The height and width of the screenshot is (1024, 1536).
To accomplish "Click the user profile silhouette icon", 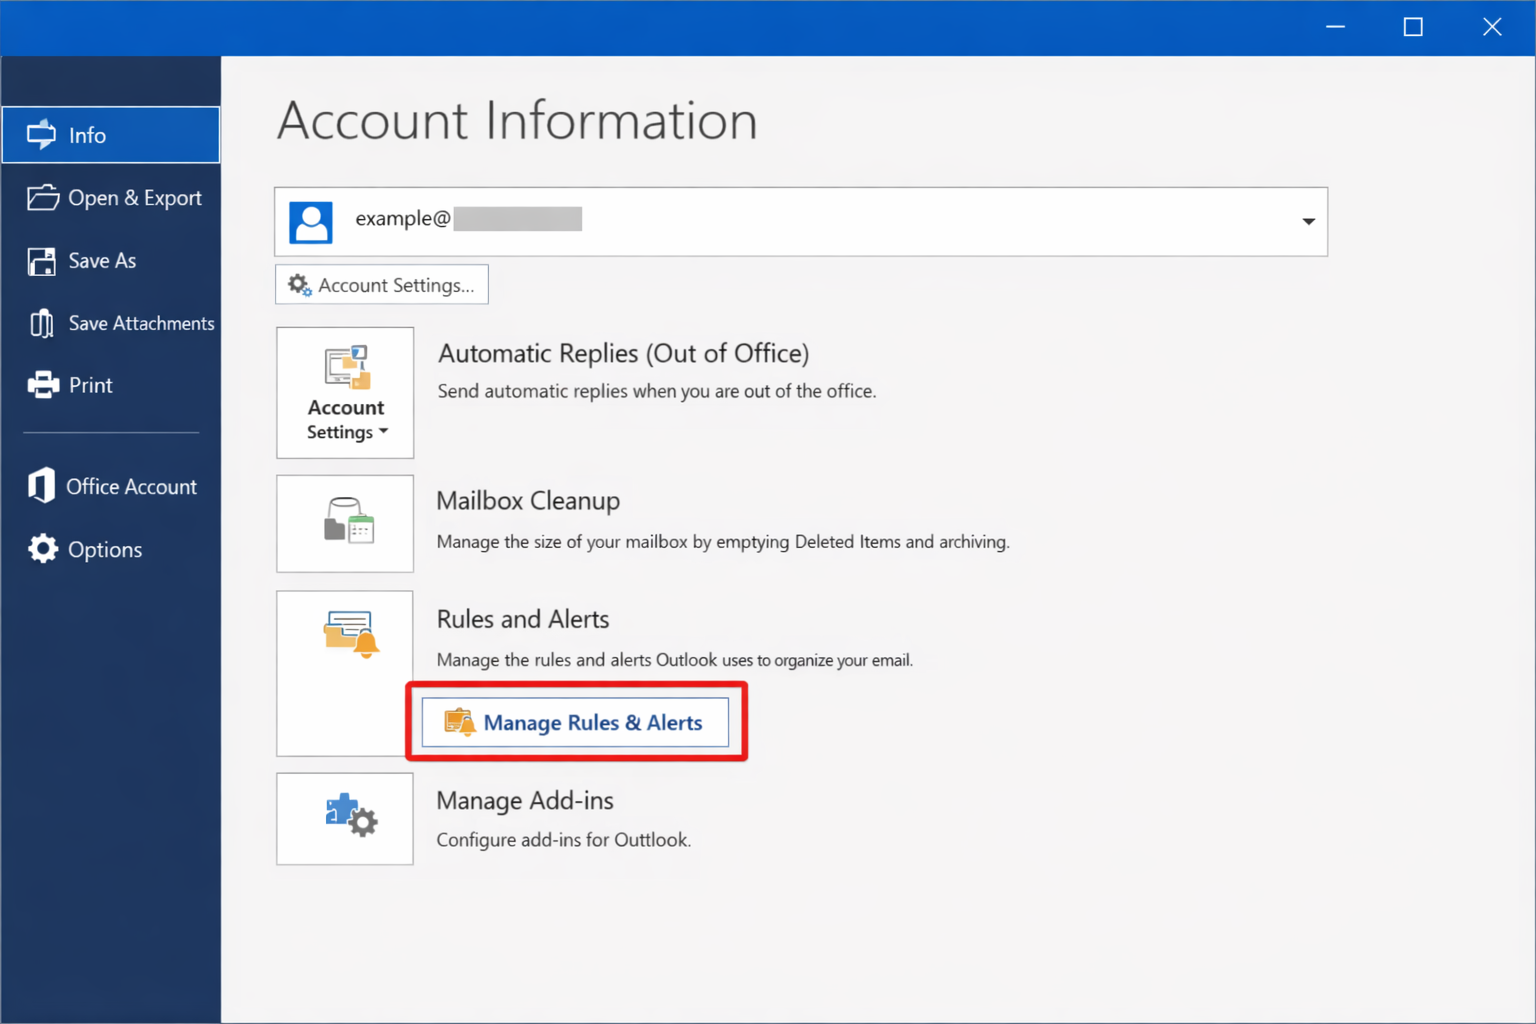I will coord(311,221).
